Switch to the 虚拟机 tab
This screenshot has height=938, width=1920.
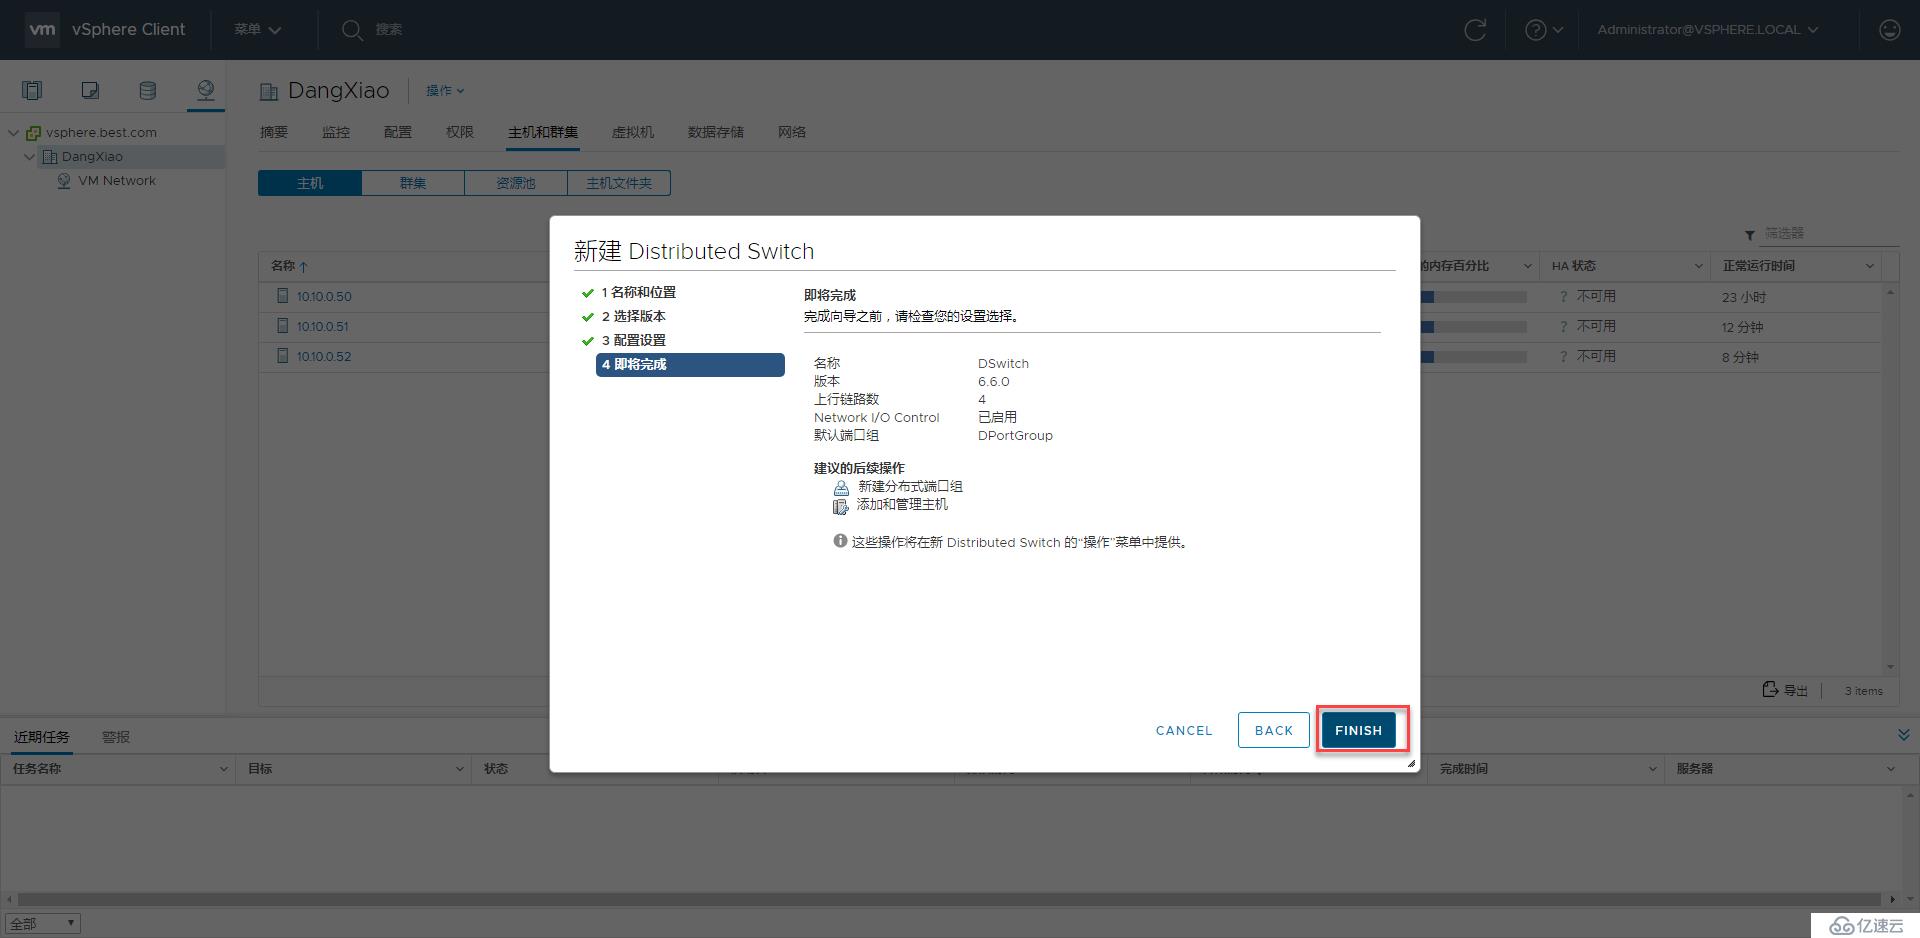click(x=633, y=132)
